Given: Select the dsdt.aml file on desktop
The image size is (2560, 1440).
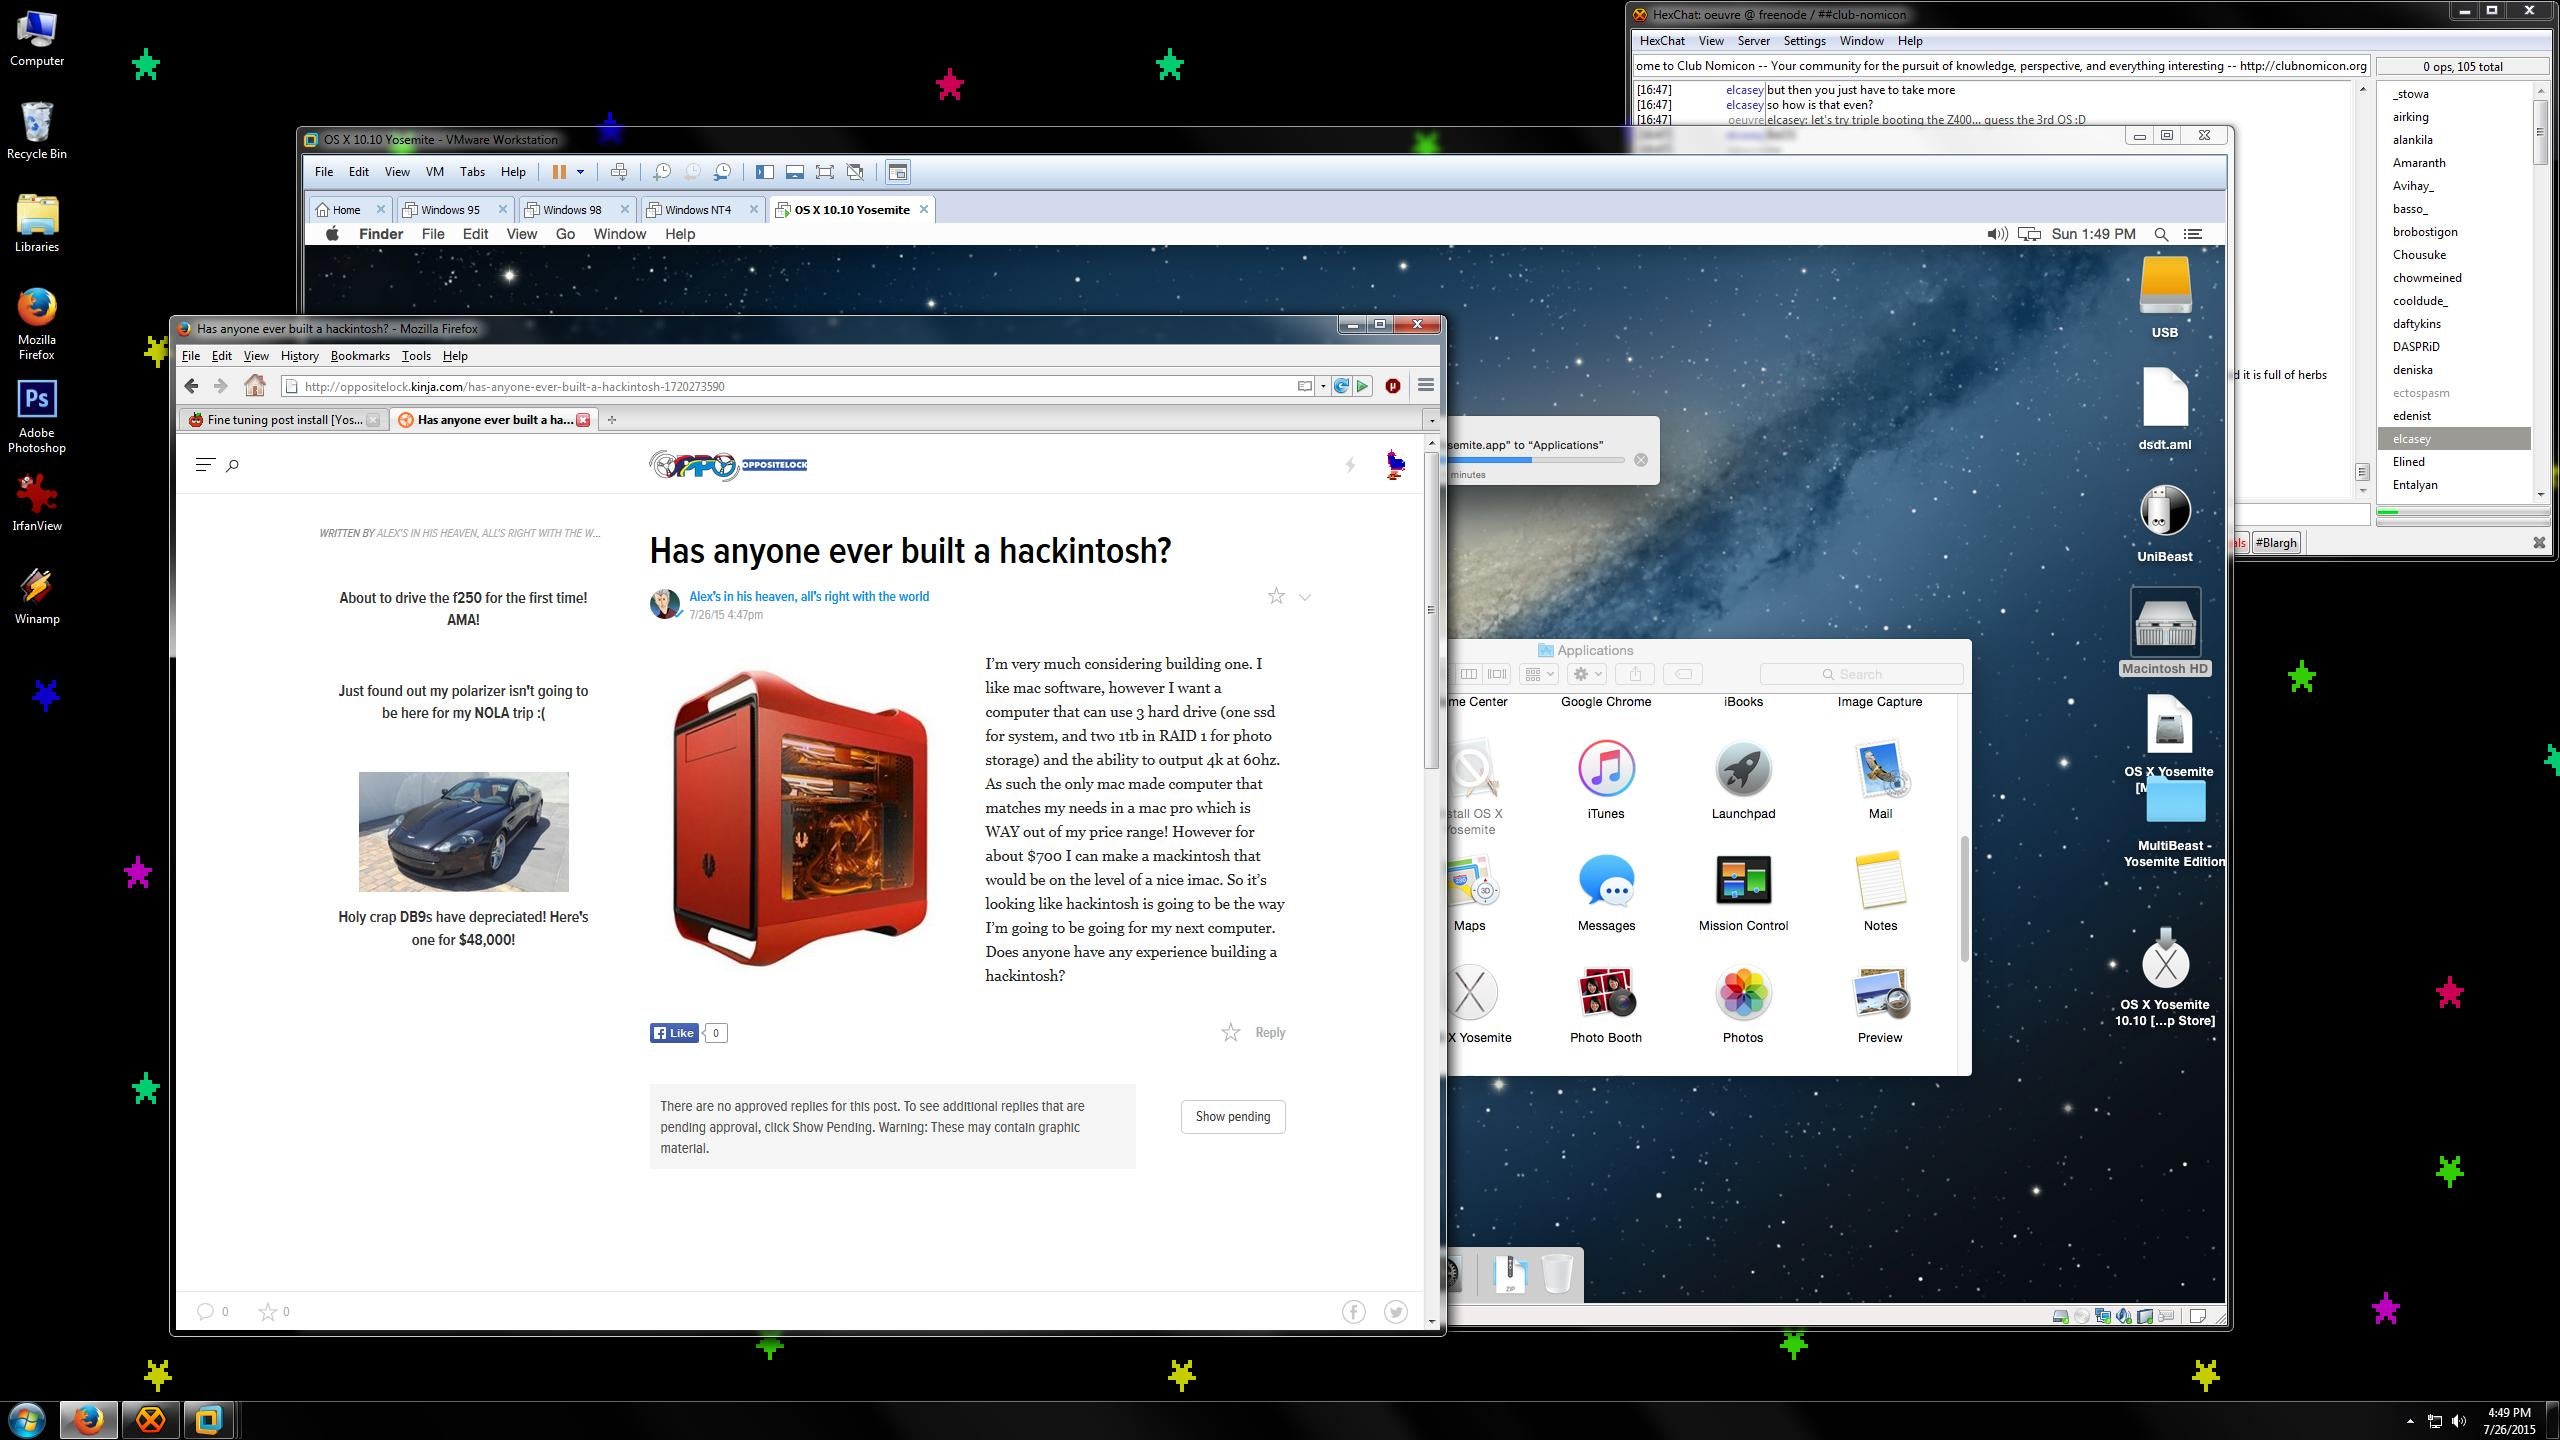Looking at the screenshot, I should tap(2165, 409).
